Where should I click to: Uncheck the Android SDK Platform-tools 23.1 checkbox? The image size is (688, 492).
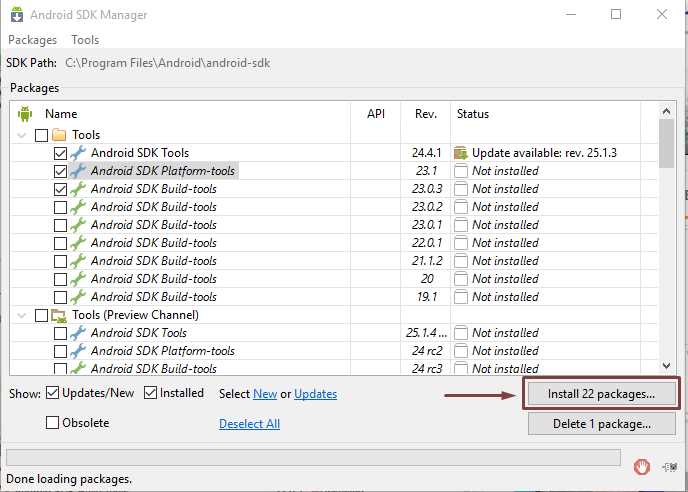60,171
